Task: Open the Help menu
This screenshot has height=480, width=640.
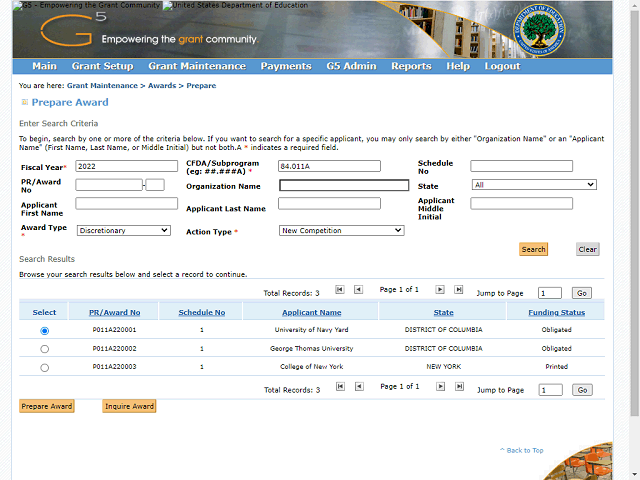Action: coord(458,66)
